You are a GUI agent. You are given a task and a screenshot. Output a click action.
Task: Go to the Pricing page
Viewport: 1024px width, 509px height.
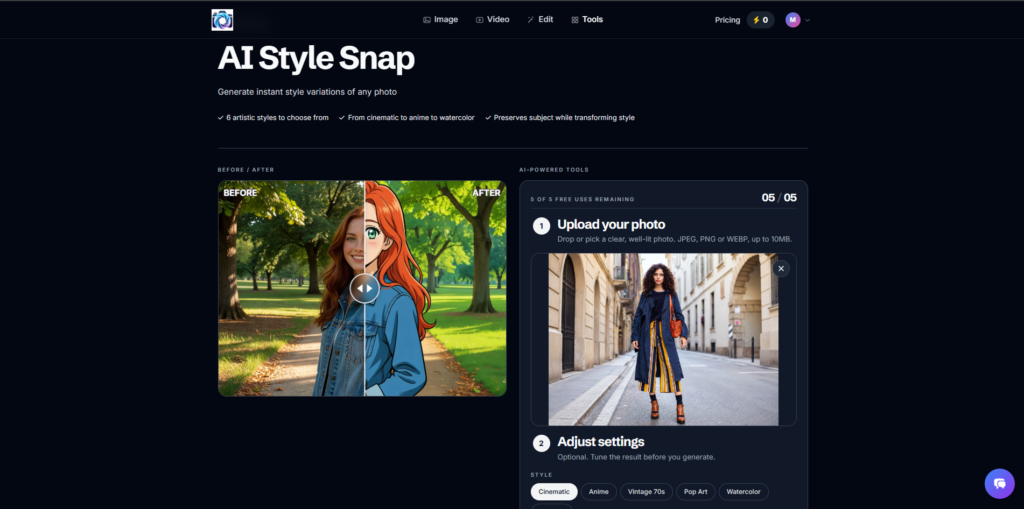(x=727, y=20)
